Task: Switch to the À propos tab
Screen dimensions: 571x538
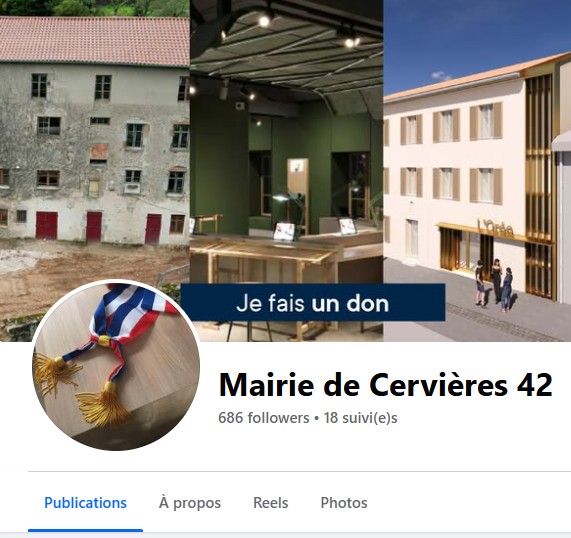Action: click(x=190, y=503)
